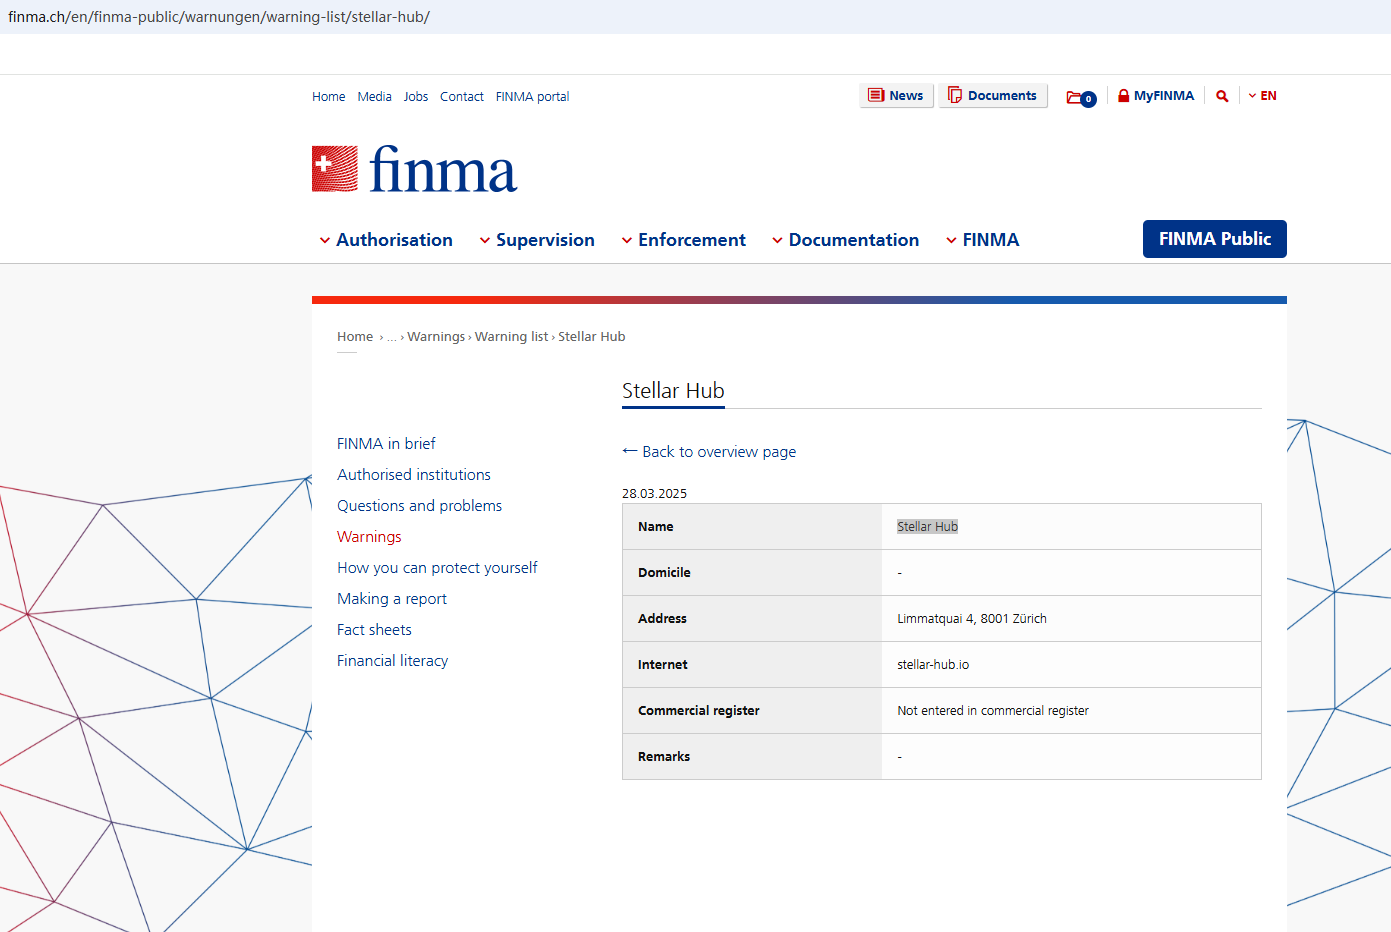Click the highlighted Stellar Hub name value
1391x932 pixels.
pyautogui.click(x=927, y=527)
